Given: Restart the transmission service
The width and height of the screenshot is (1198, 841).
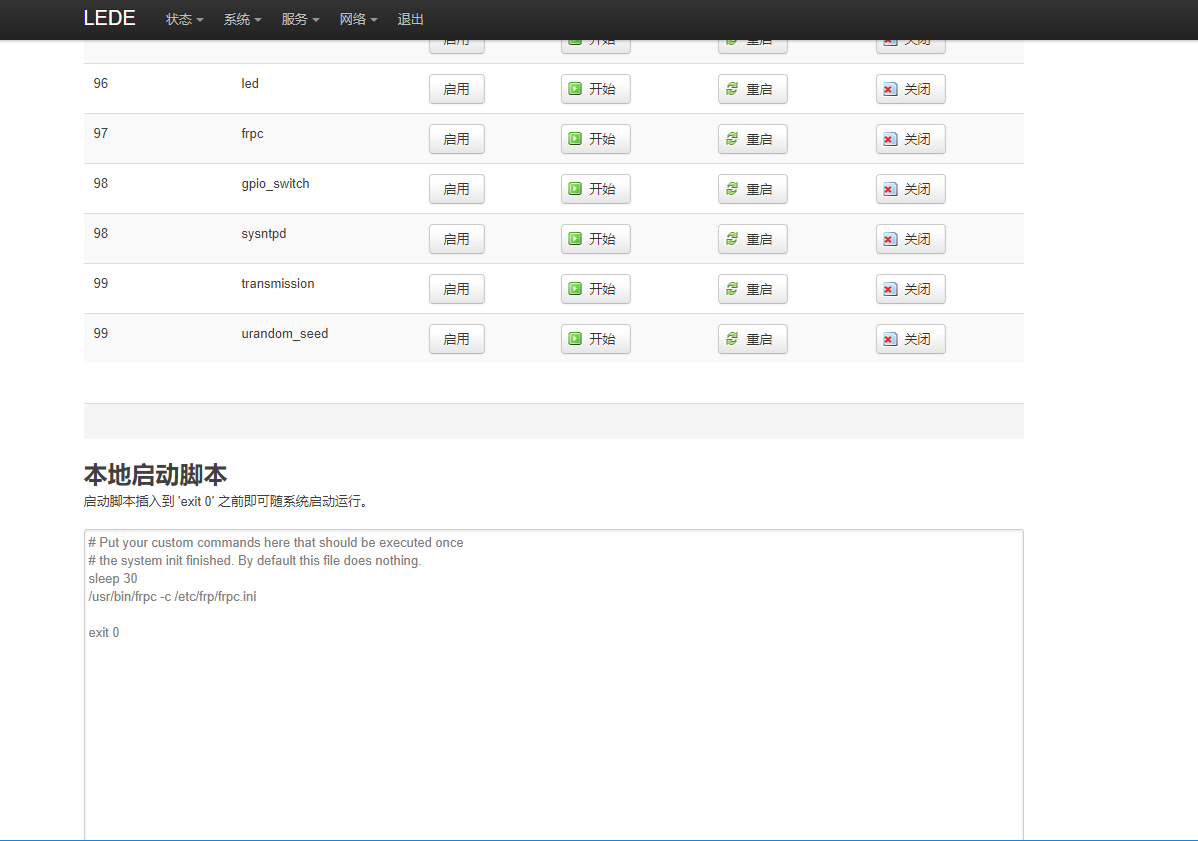Looking at the screenshot, I should 752,288.
